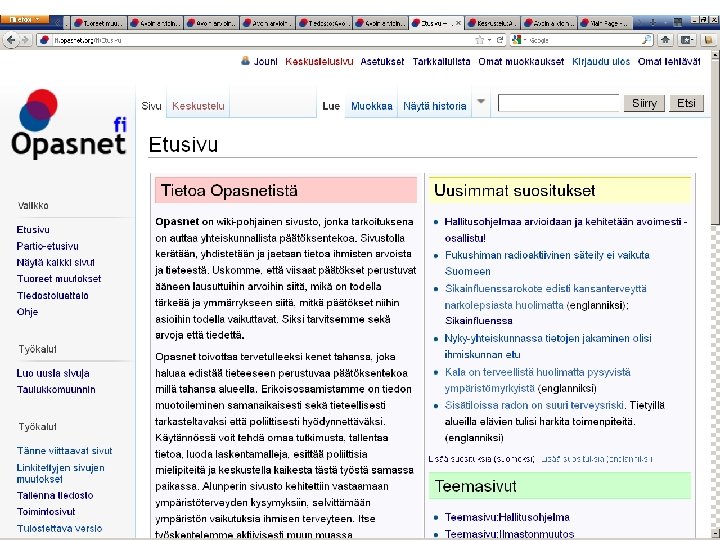Open the Keskustelusivu link

[319, 62]
